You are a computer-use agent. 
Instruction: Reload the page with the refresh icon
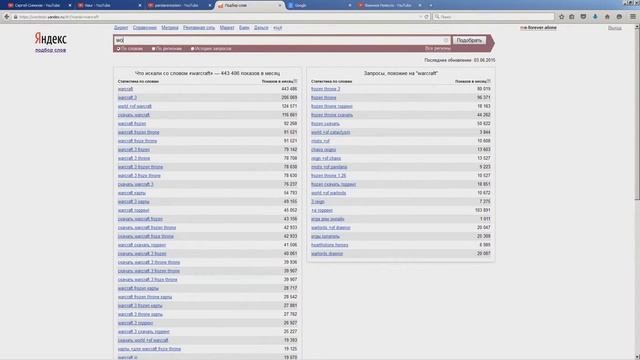coord(427,17)
